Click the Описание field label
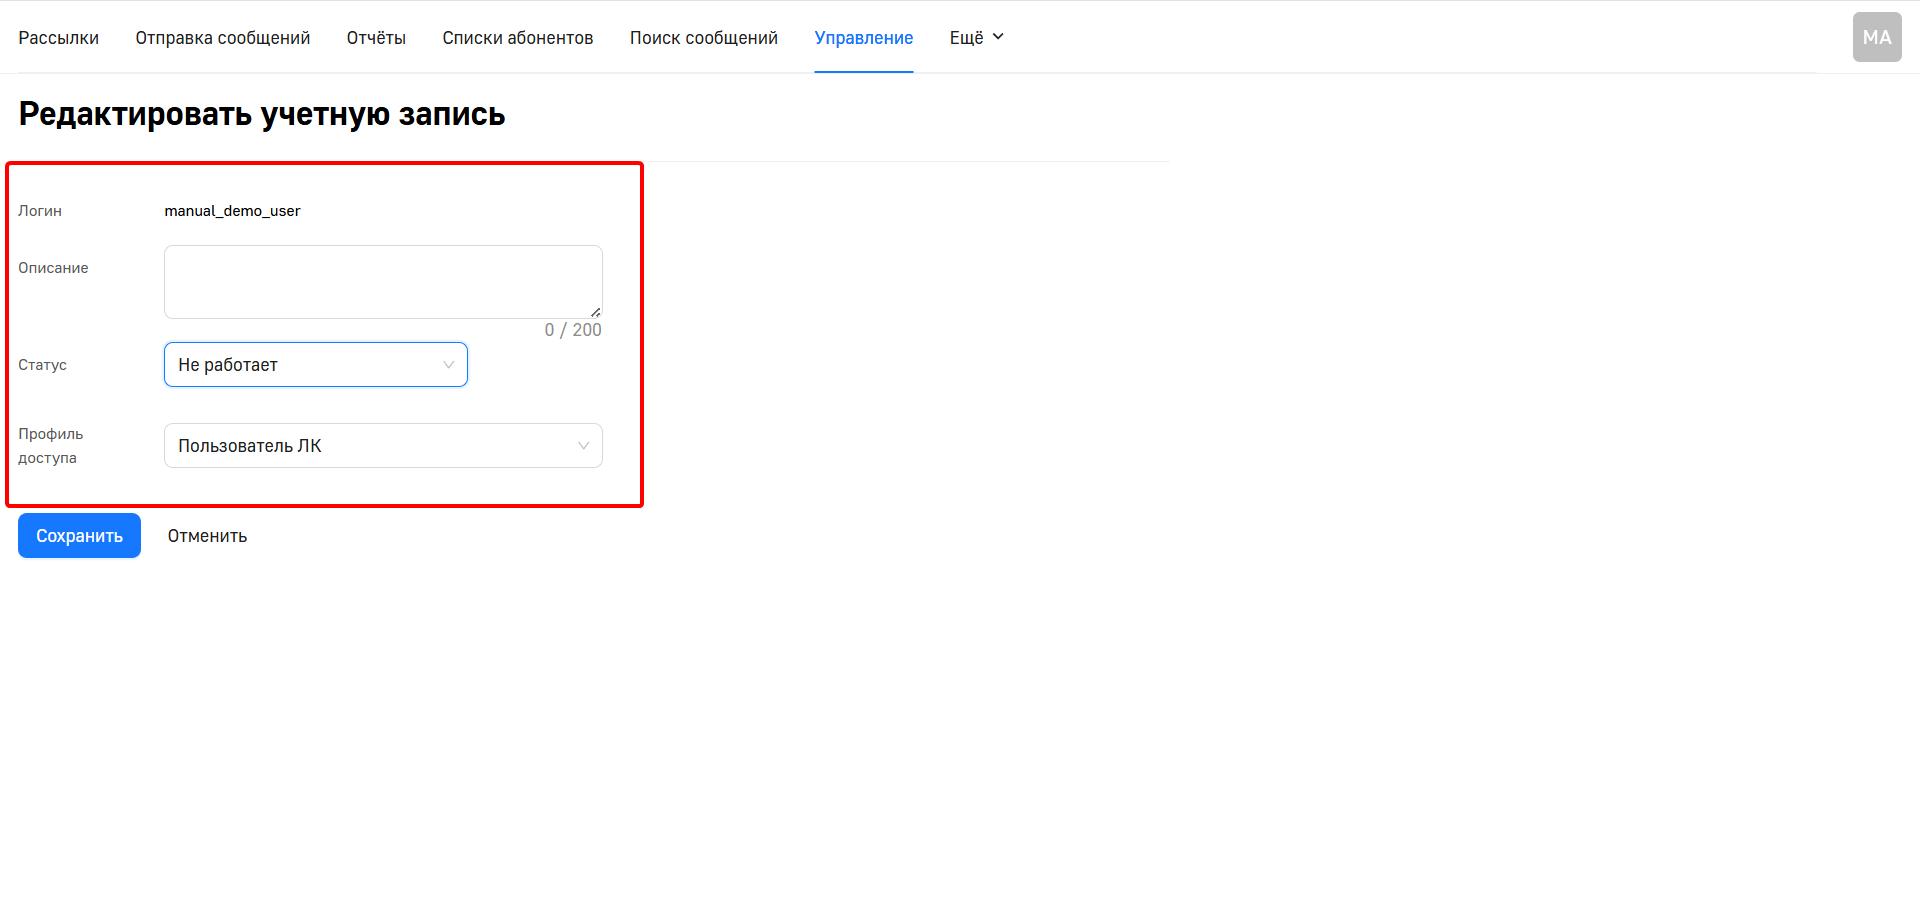This screenshot has height=912, width=1920. click(53, 268)
